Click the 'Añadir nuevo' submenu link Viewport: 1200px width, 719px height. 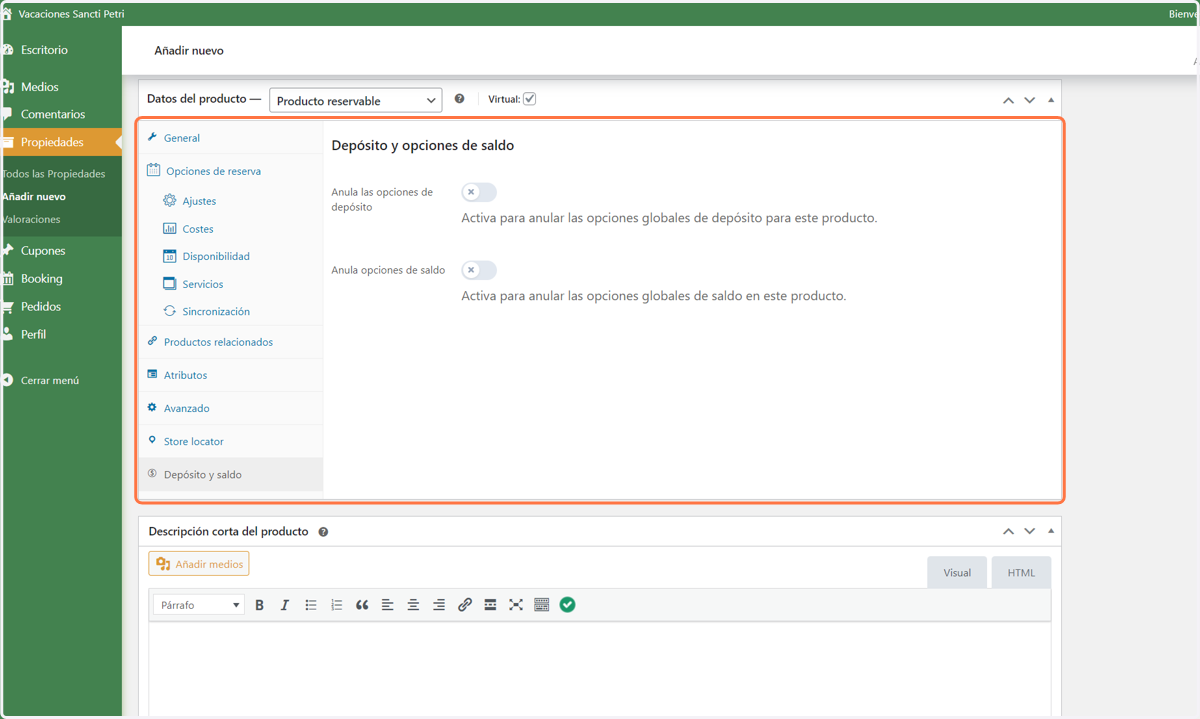(34, 197)
